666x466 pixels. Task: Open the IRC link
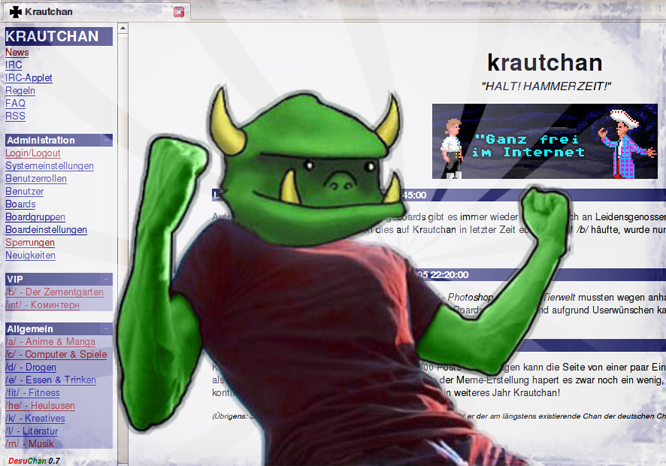coord(14,65)
